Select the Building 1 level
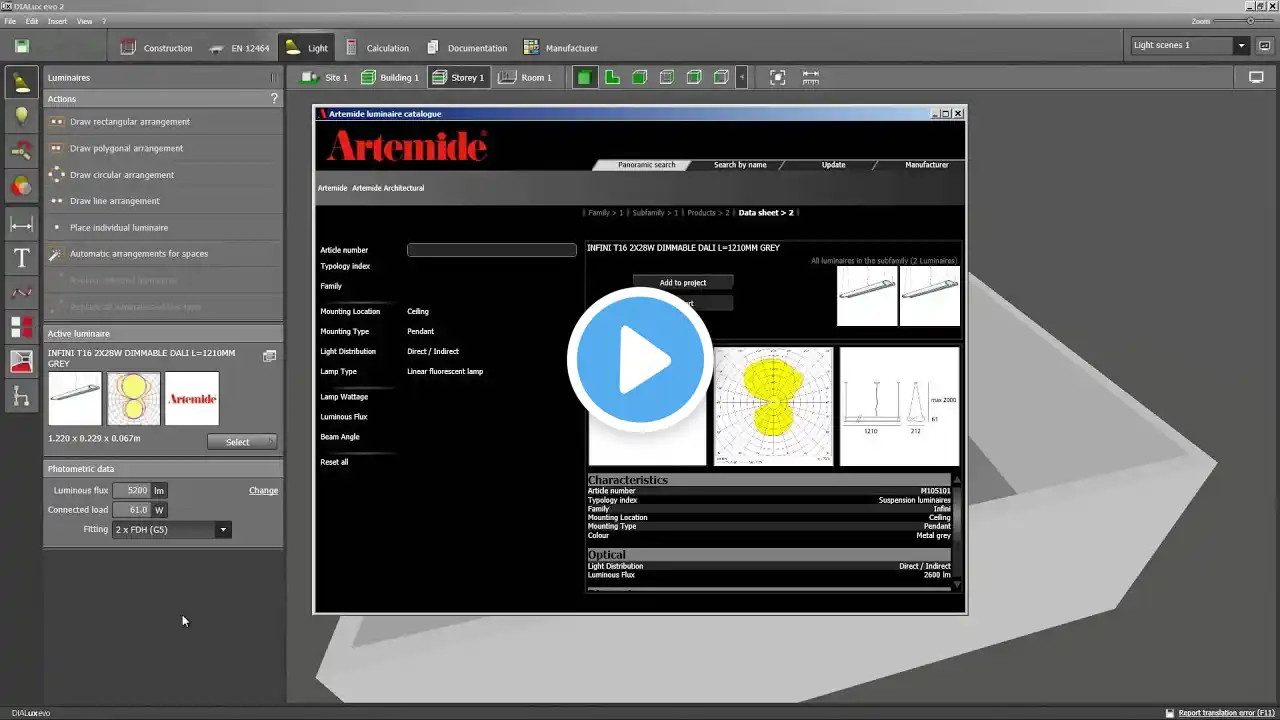1280x720 pixels. (x=390, y=77)
